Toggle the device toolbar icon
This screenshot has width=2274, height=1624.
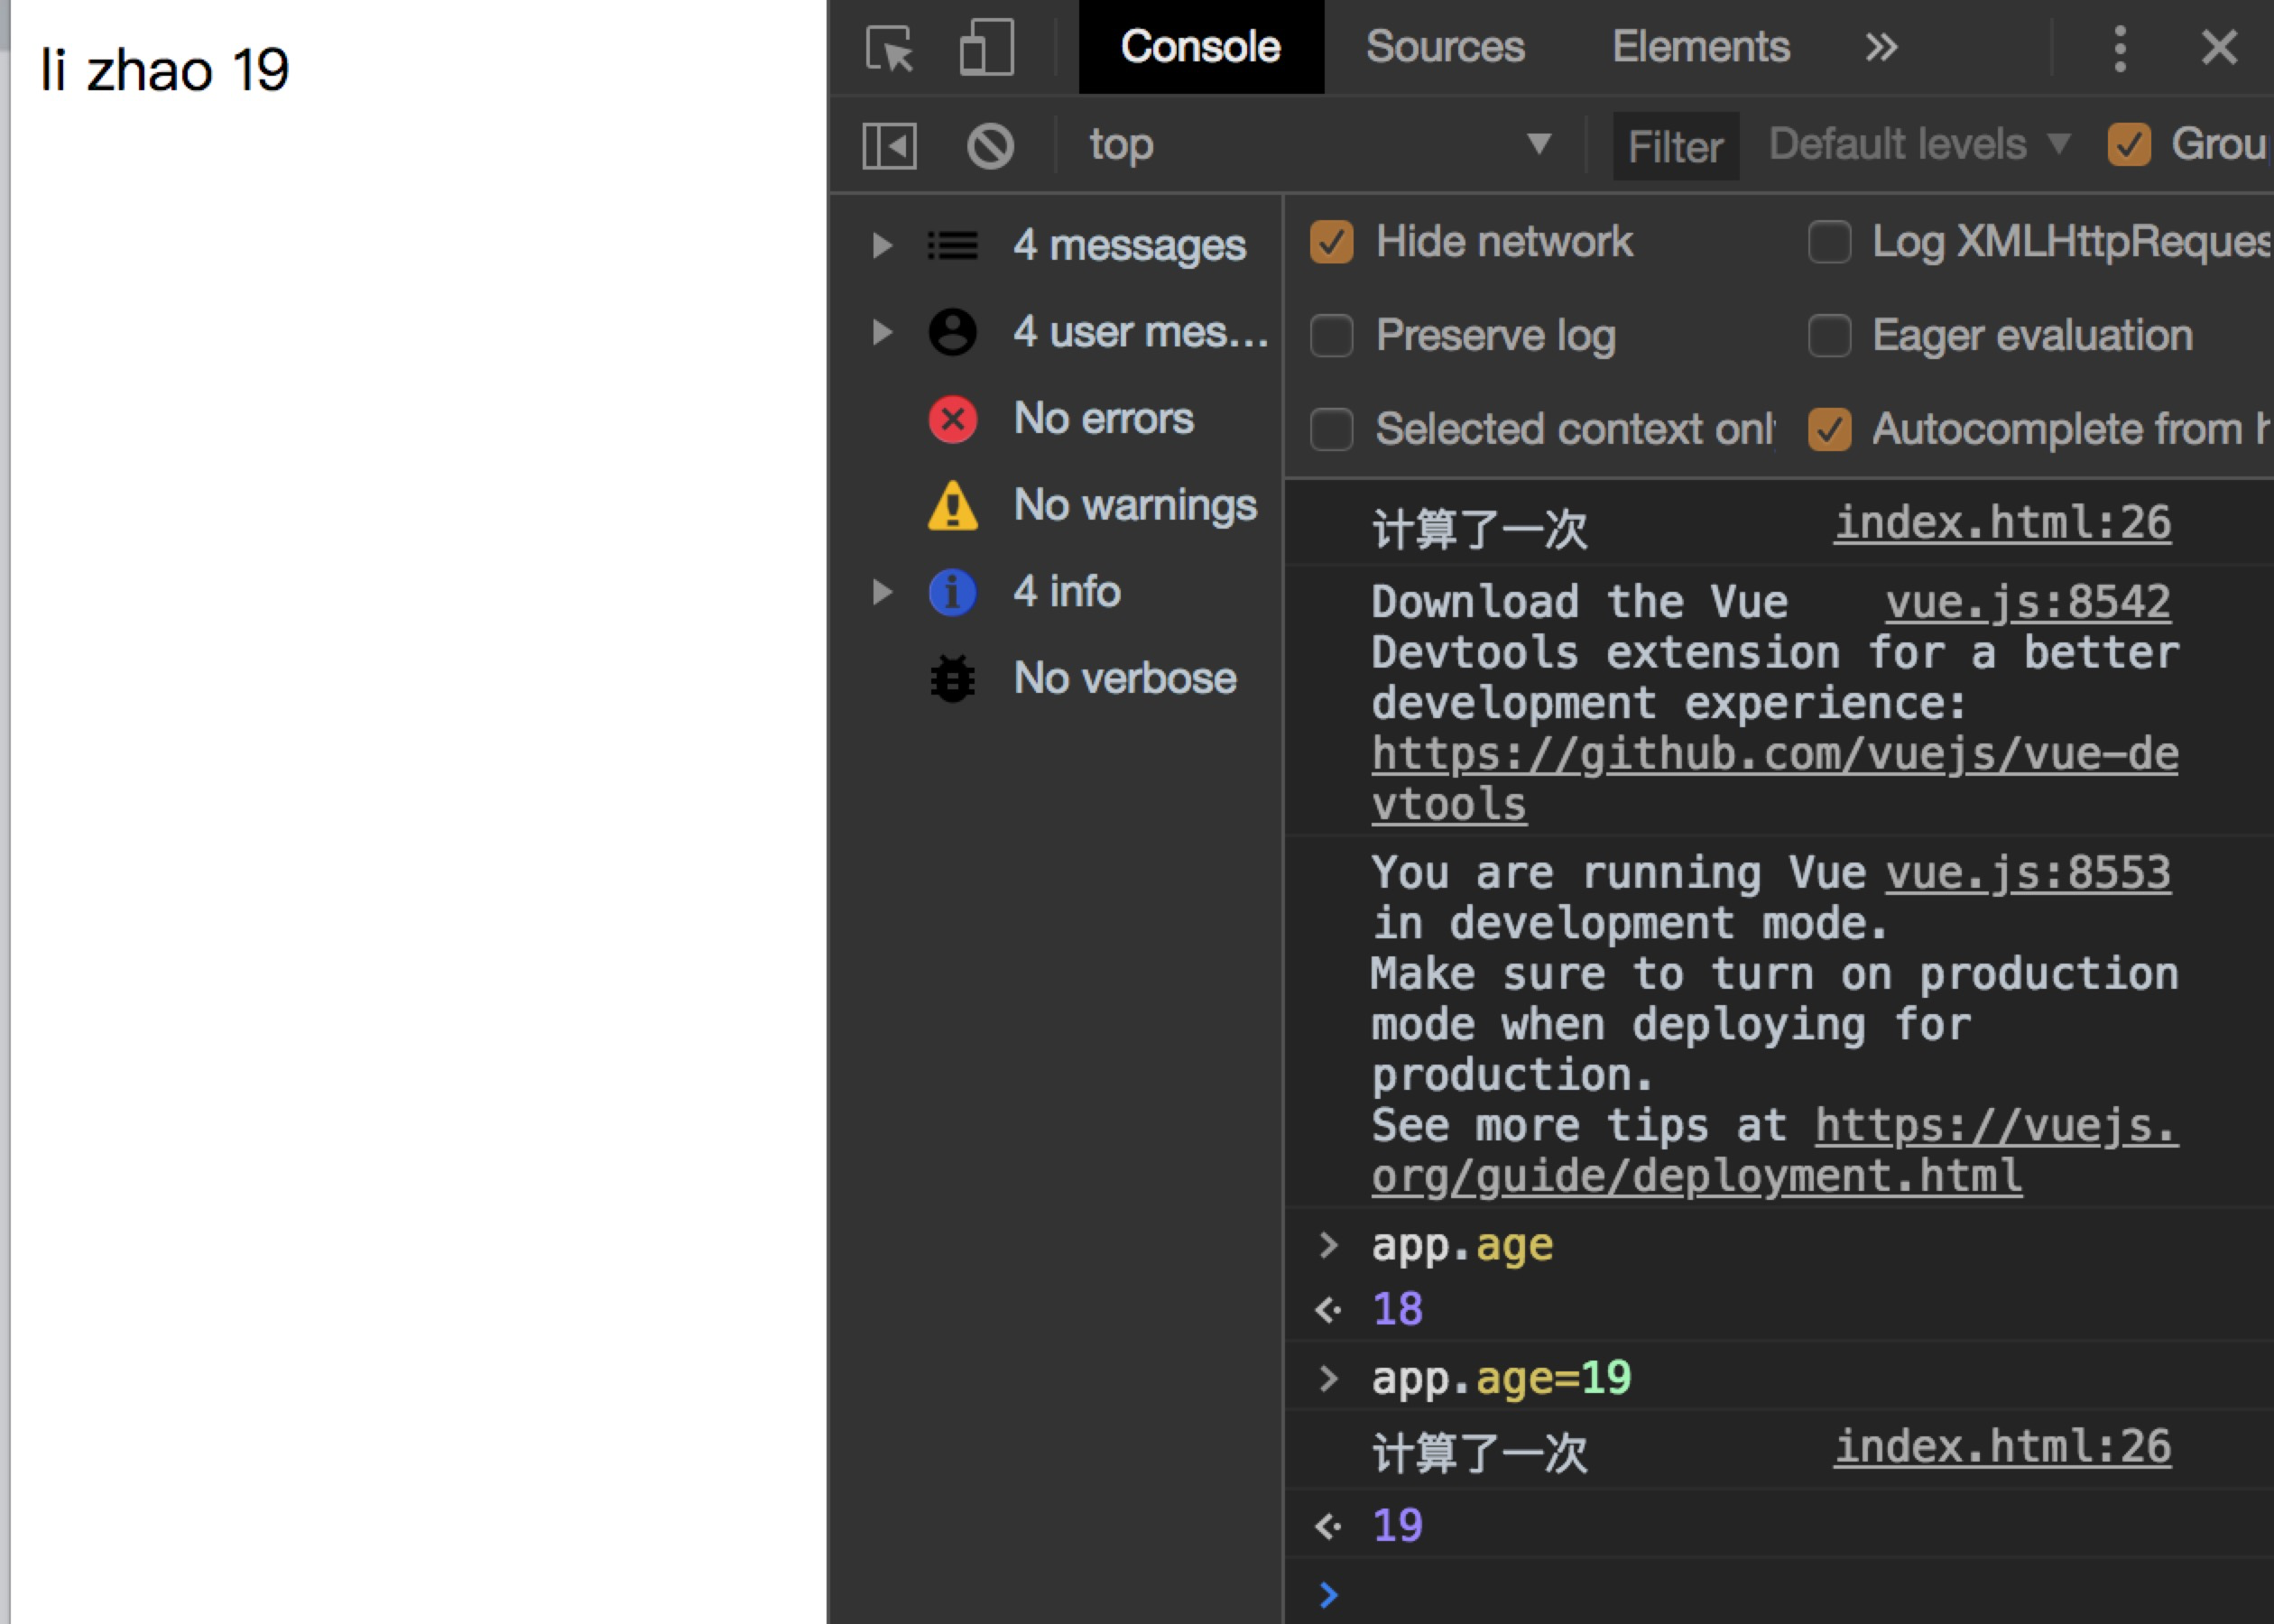pyautogui.click(x=986, y=48)
